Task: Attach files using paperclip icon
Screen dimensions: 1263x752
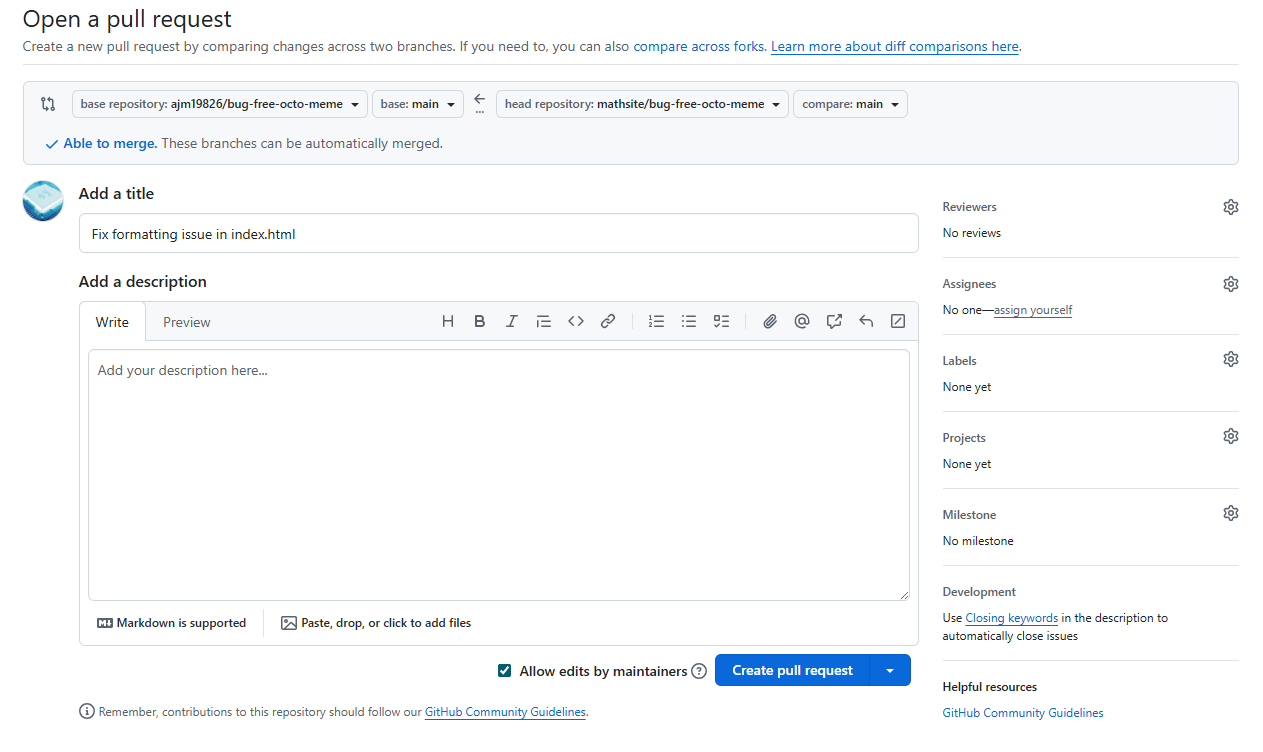Action: pos(770,321)
